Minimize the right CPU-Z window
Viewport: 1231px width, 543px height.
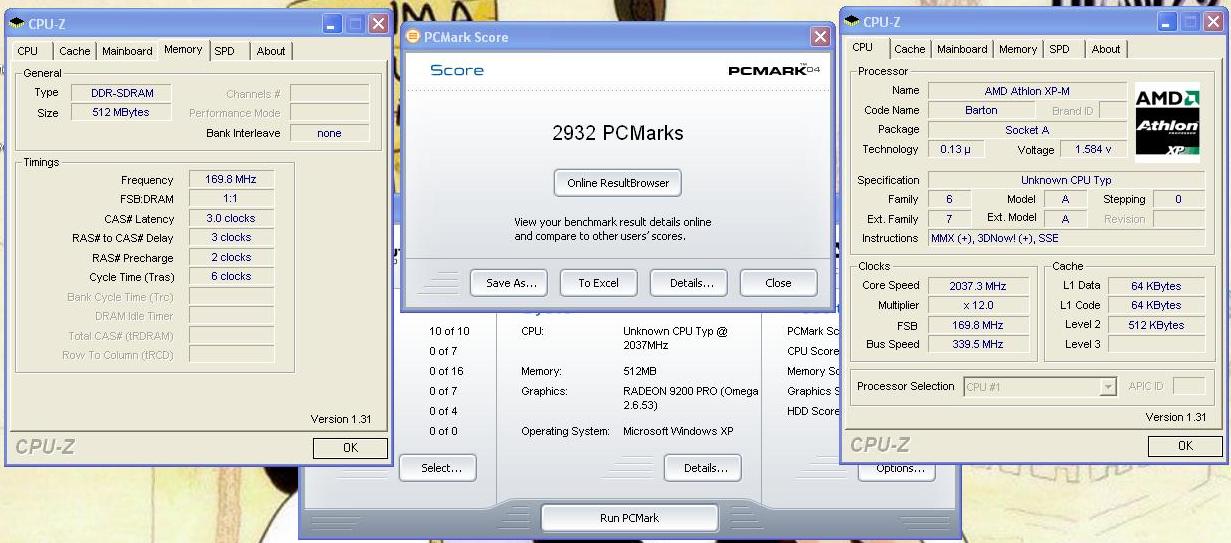[1168, 21]
